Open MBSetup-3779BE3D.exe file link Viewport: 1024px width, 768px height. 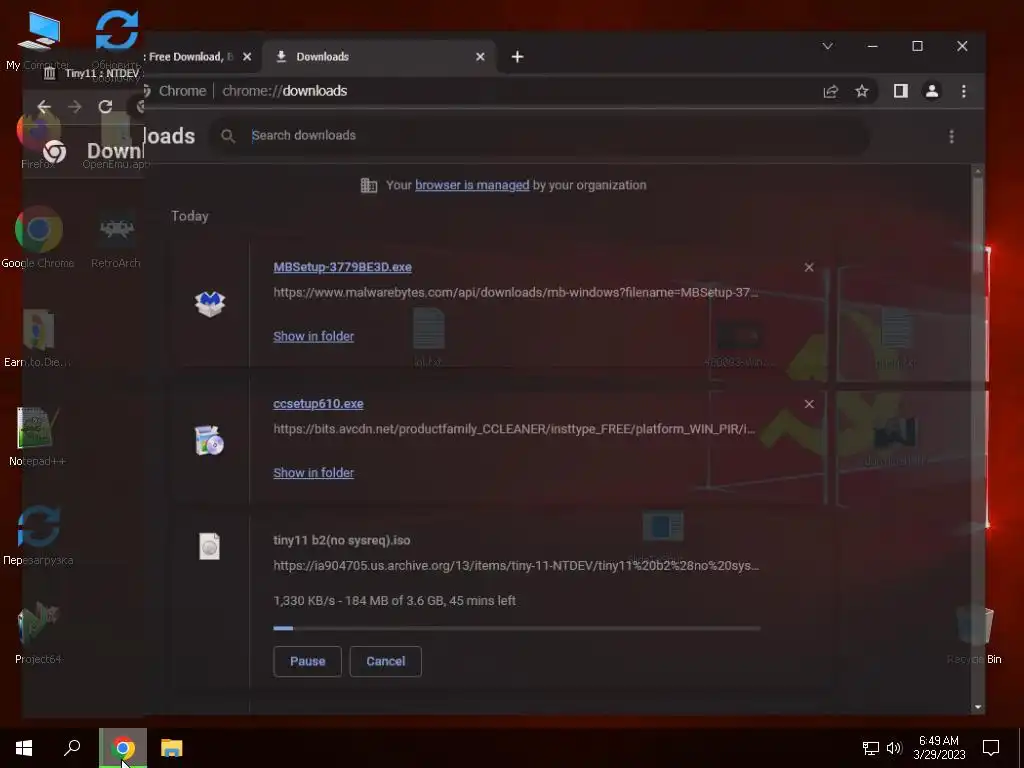[342, 267]
